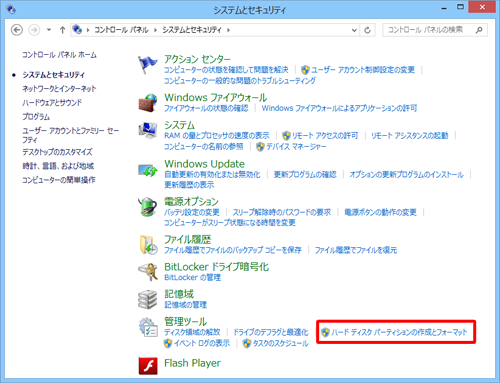Refresh the control panel view
Screen dimensions: 500x383
(367, 30)
